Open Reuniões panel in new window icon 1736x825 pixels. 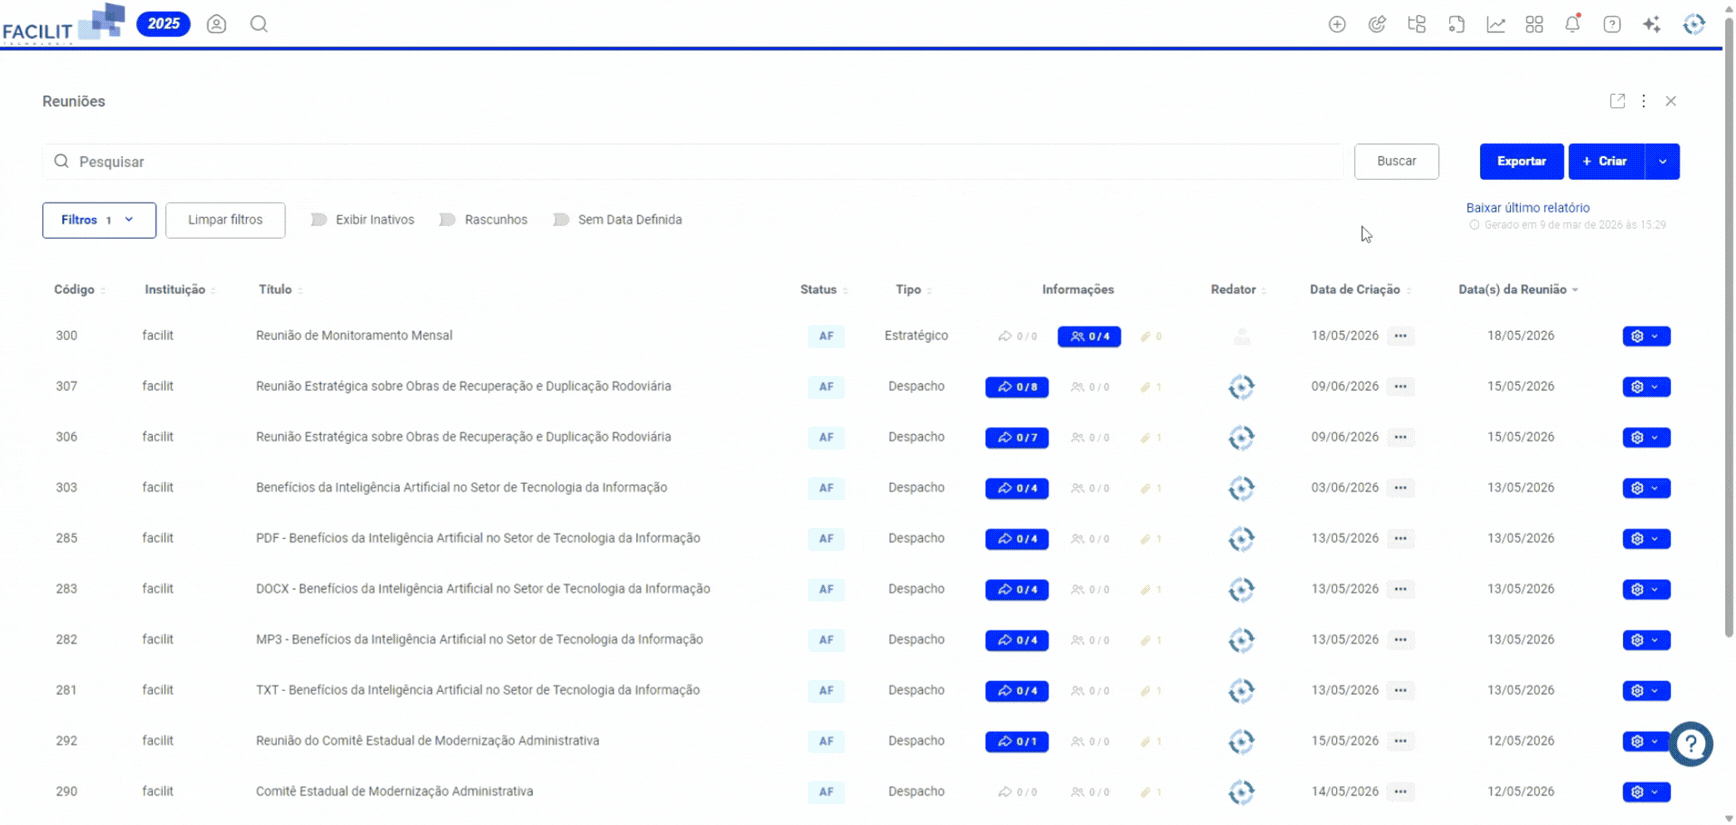tap(1617, 101)
